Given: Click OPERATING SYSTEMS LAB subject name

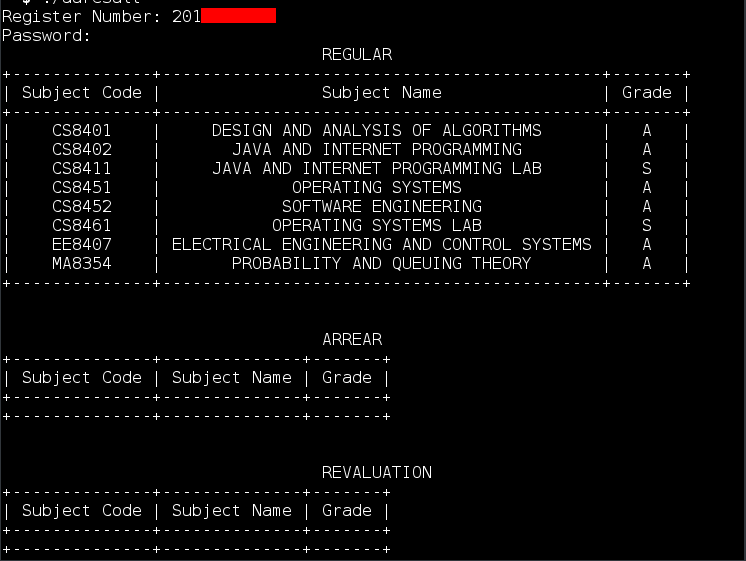Looking at the screenshot, I should tap(377, 226).
